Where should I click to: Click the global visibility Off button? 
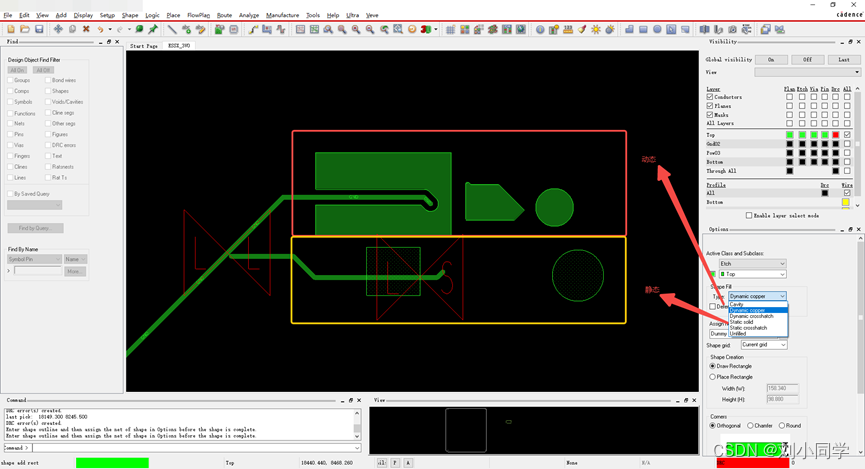tap(808, 60)
